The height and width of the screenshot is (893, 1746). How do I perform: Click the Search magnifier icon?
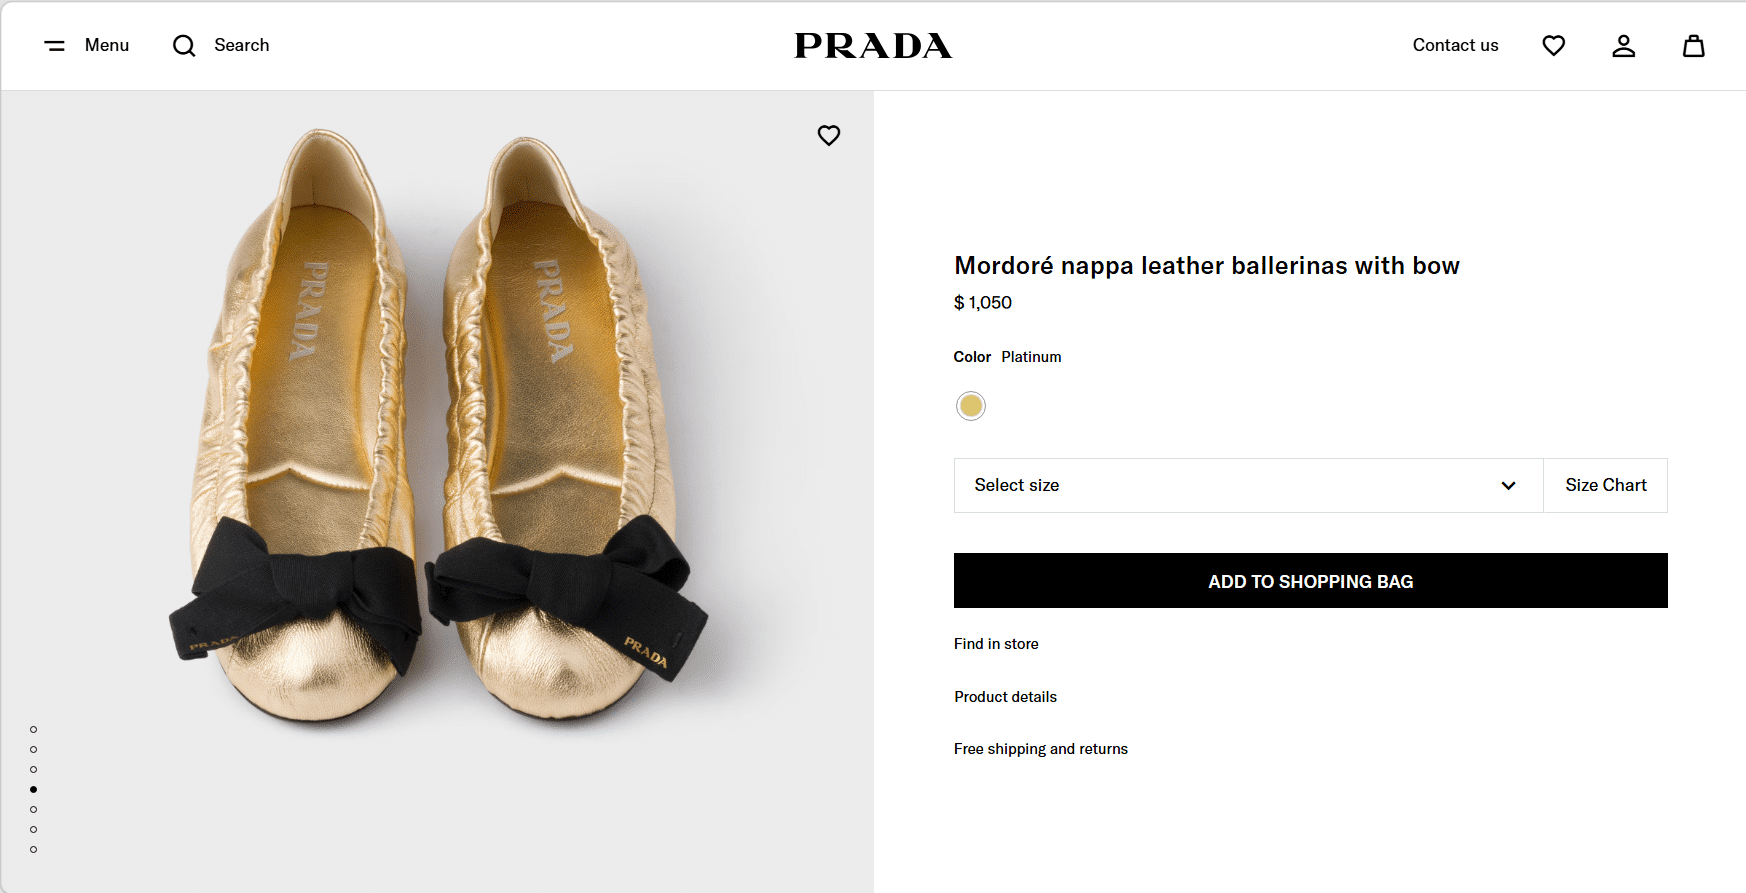[184, 46]
